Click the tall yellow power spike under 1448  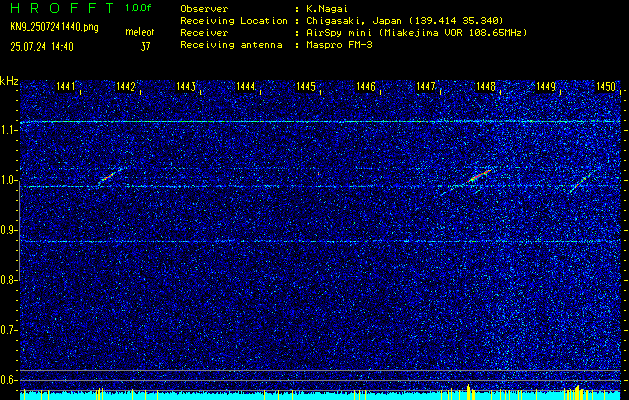click(x=469, y=392)
